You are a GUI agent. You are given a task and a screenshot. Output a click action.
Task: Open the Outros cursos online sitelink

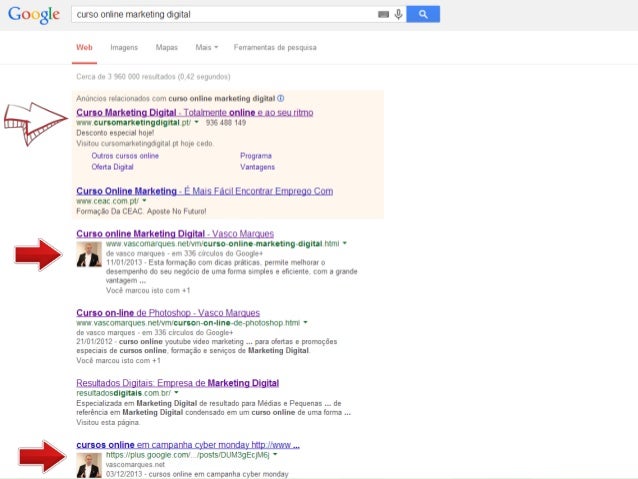(x=125, y=156)
